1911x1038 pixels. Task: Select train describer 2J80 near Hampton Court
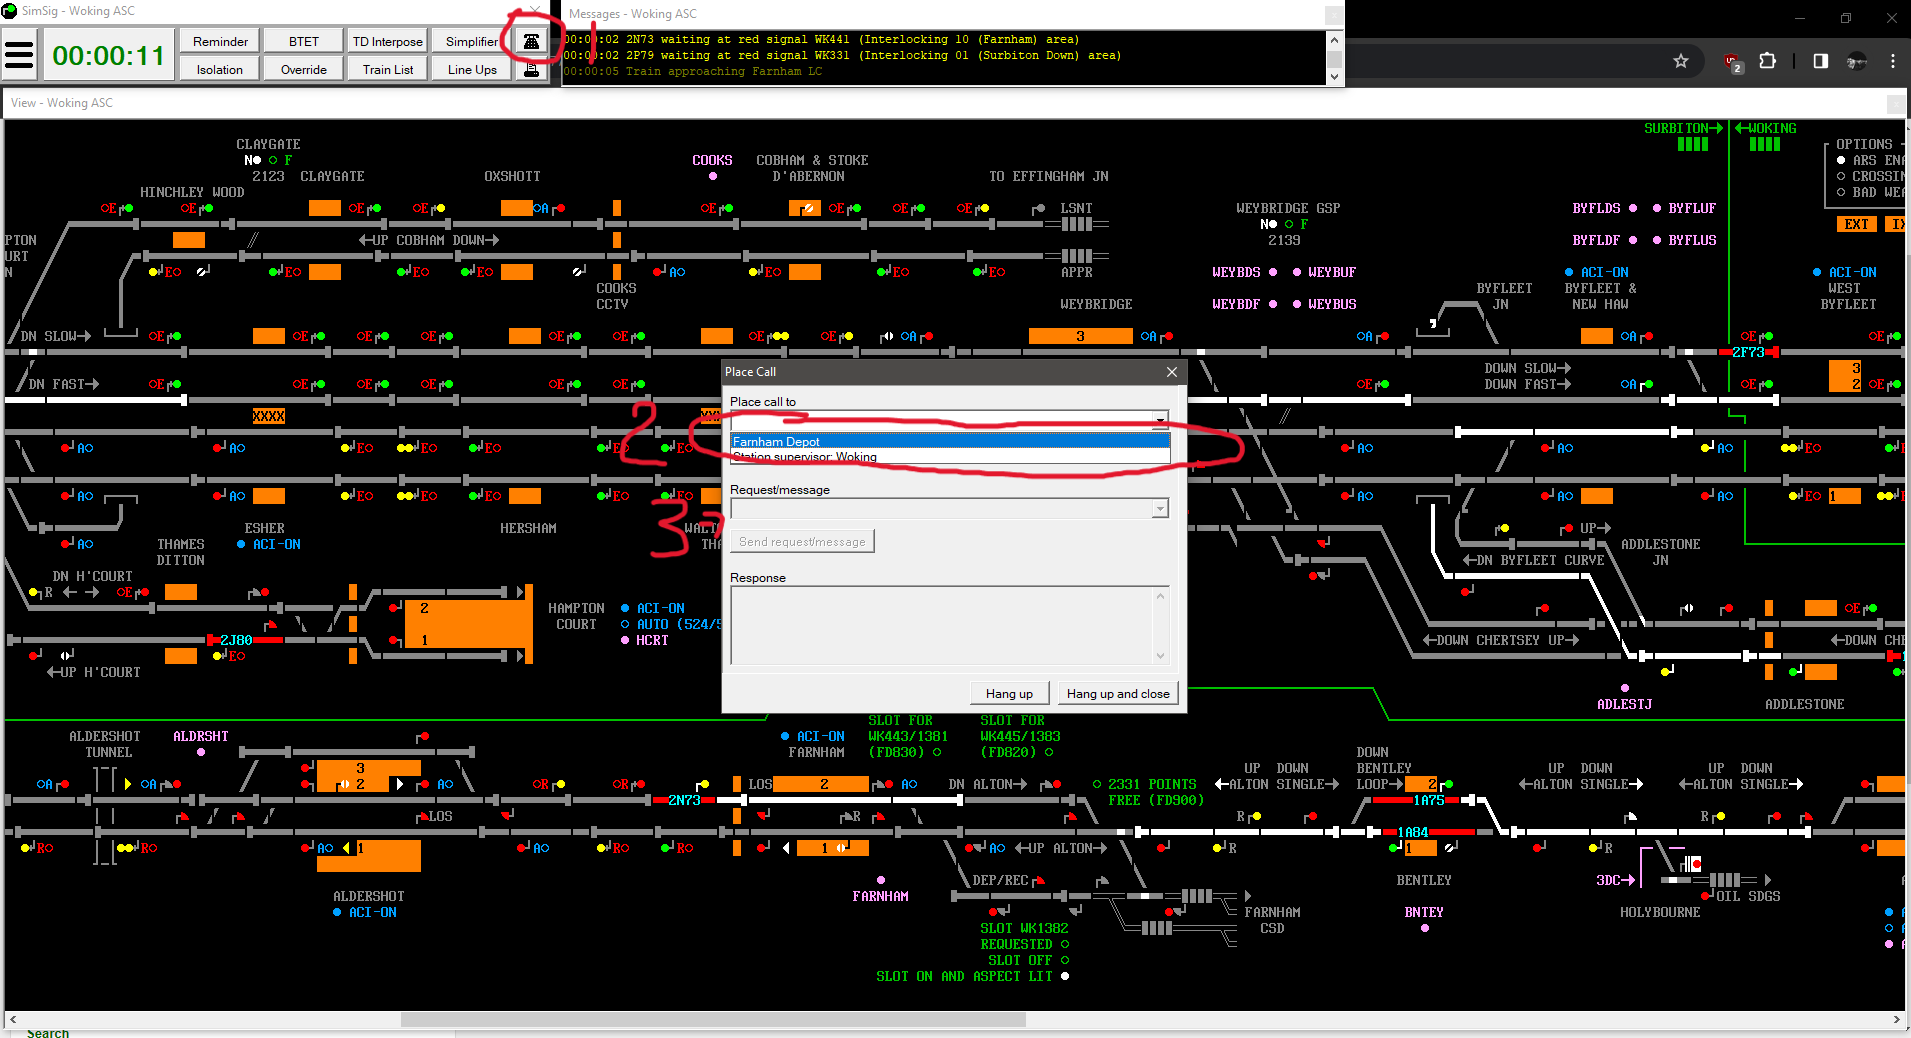pos(236,640)
